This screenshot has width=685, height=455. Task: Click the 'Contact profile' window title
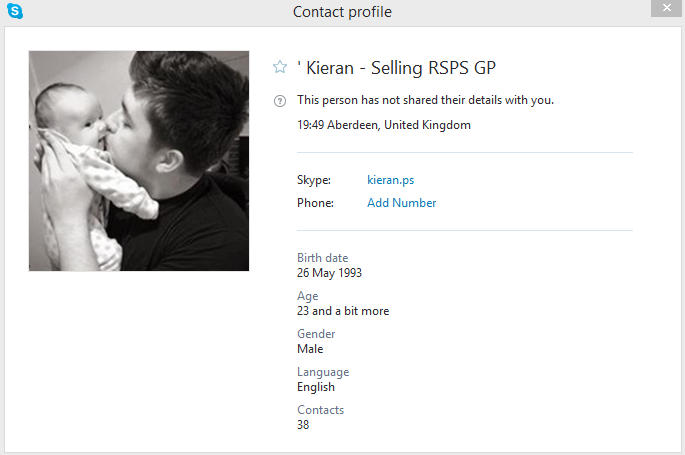(342, 12)
